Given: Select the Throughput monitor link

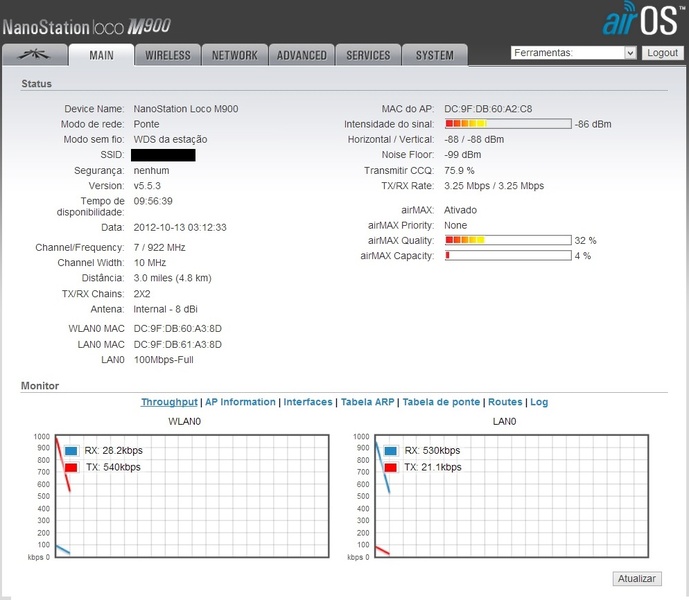Looking at the screenshot, I should (x=169, y=402).
